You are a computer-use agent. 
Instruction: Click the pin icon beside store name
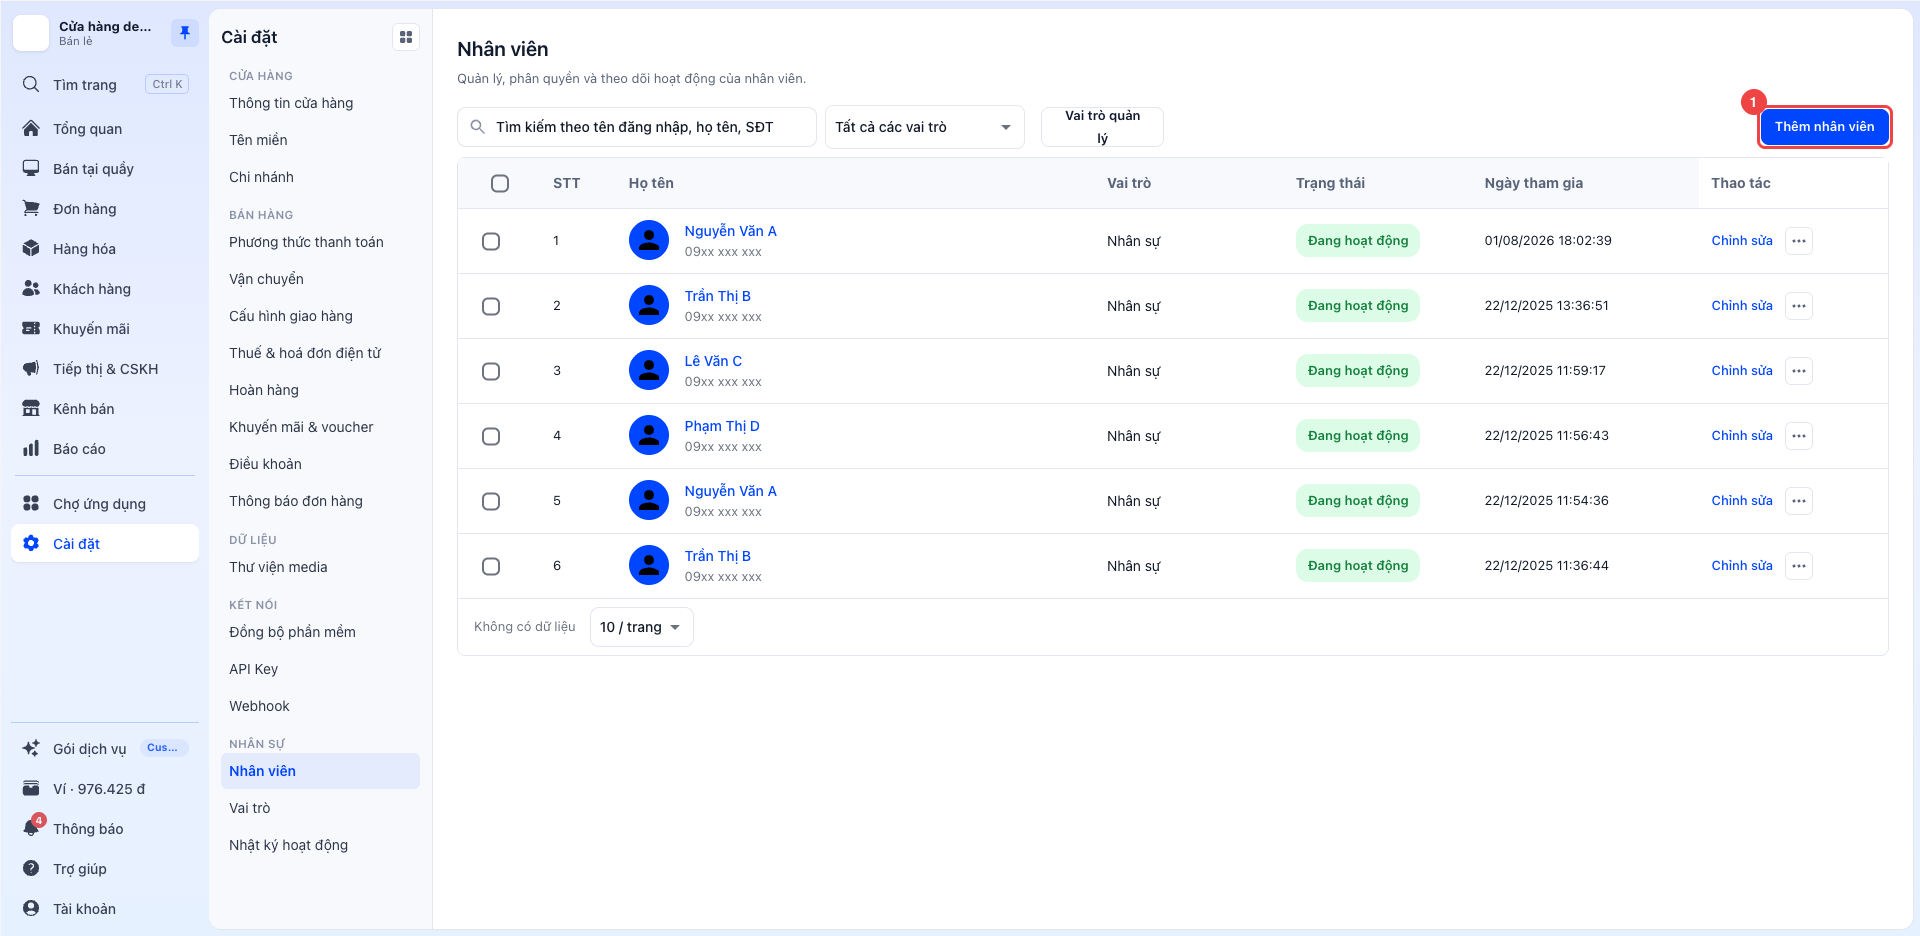[x=184, y=33]
